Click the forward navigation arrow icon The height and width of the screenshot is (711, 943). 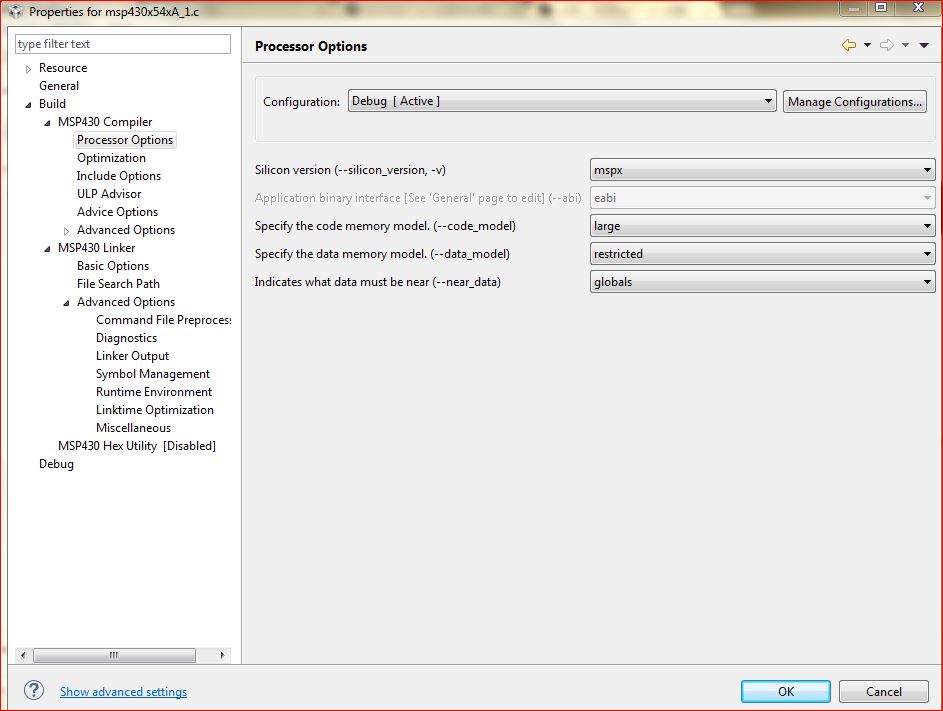point(886,45)
